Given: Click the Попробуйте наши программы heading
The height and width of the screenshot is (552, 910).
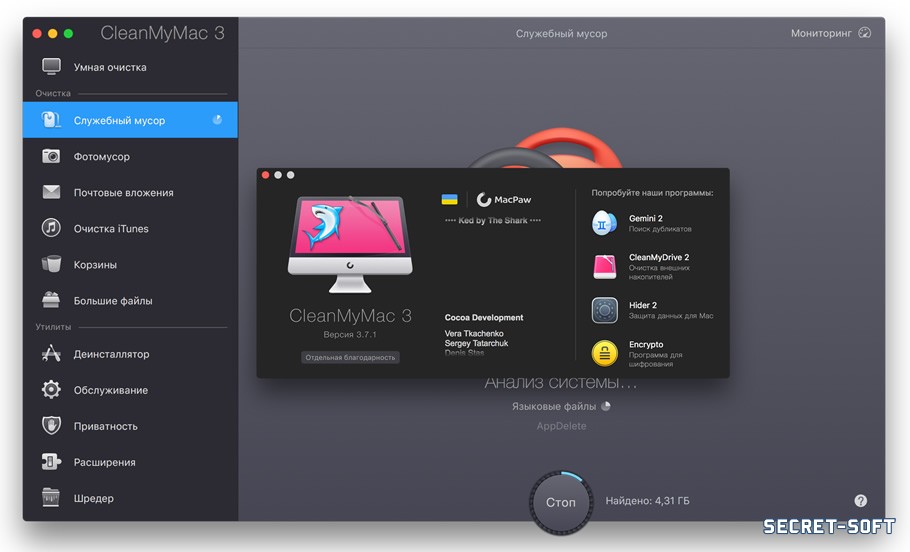Looking at the screenshot, I should click(652, 193).
